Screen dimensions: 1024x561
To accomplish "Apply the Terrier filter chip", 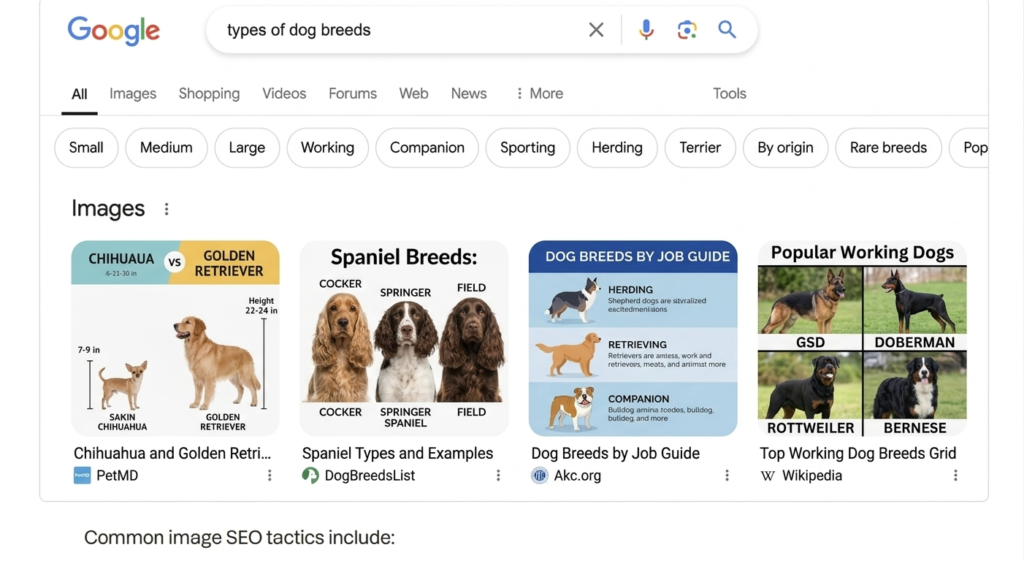I will [x=700, y=148].
